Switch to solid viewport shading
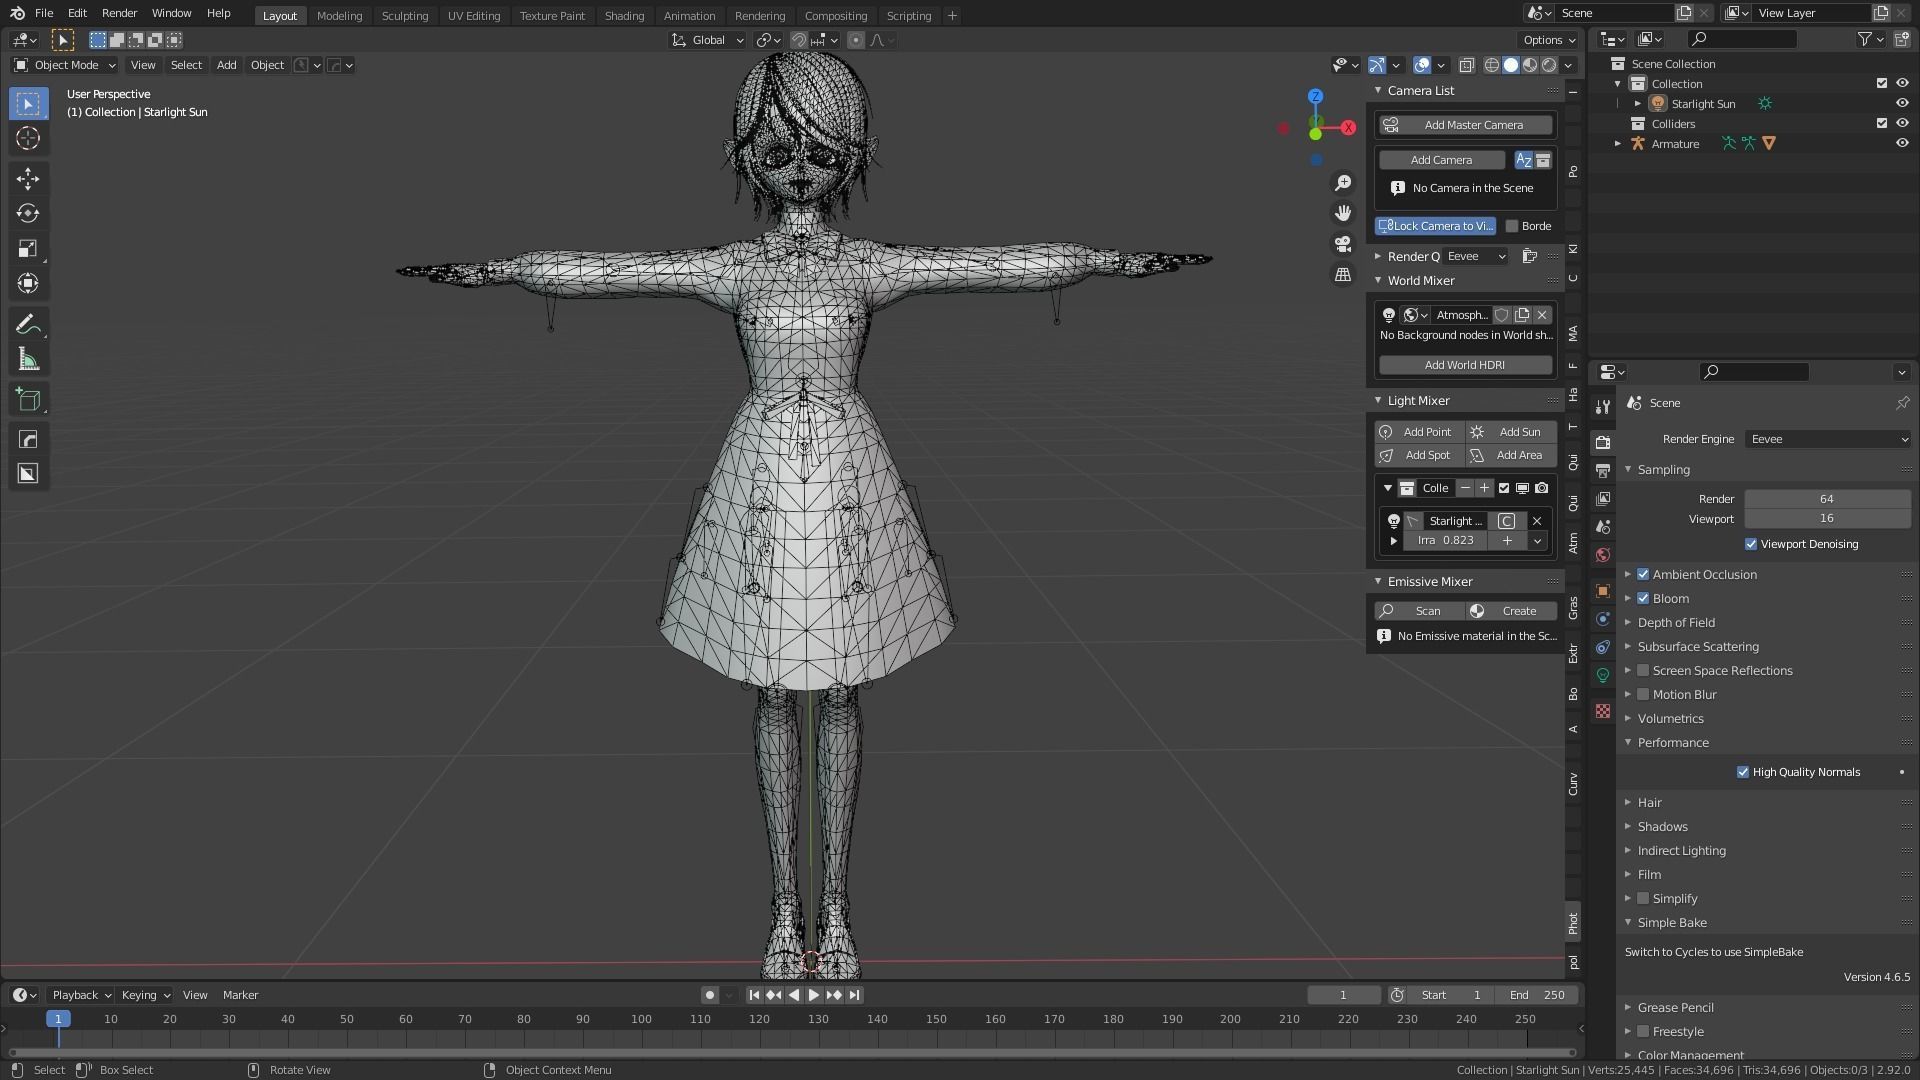The height and width of the screenshot is (1080, 1920). tap(1510, 65)
